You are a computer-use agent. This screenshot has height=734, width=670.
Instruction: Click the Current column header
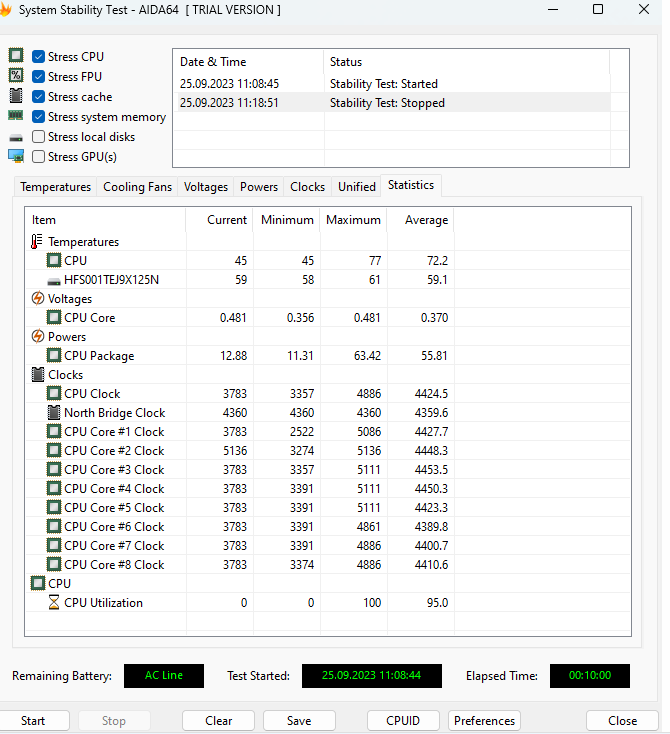pos(220,220)
